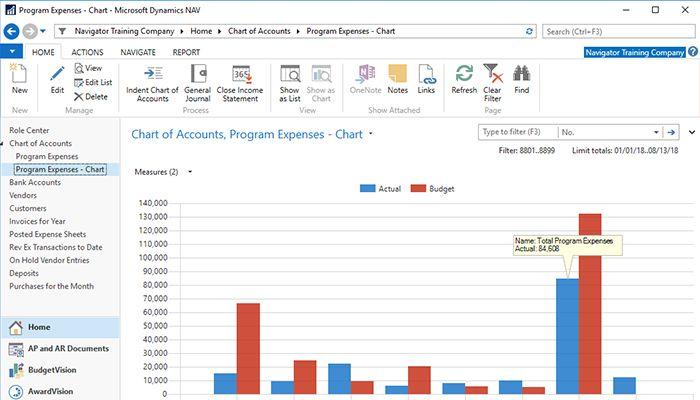Open the AwardVision section
Image resolution: width=700 pixels, height=400 pixels.
[60, 392]
